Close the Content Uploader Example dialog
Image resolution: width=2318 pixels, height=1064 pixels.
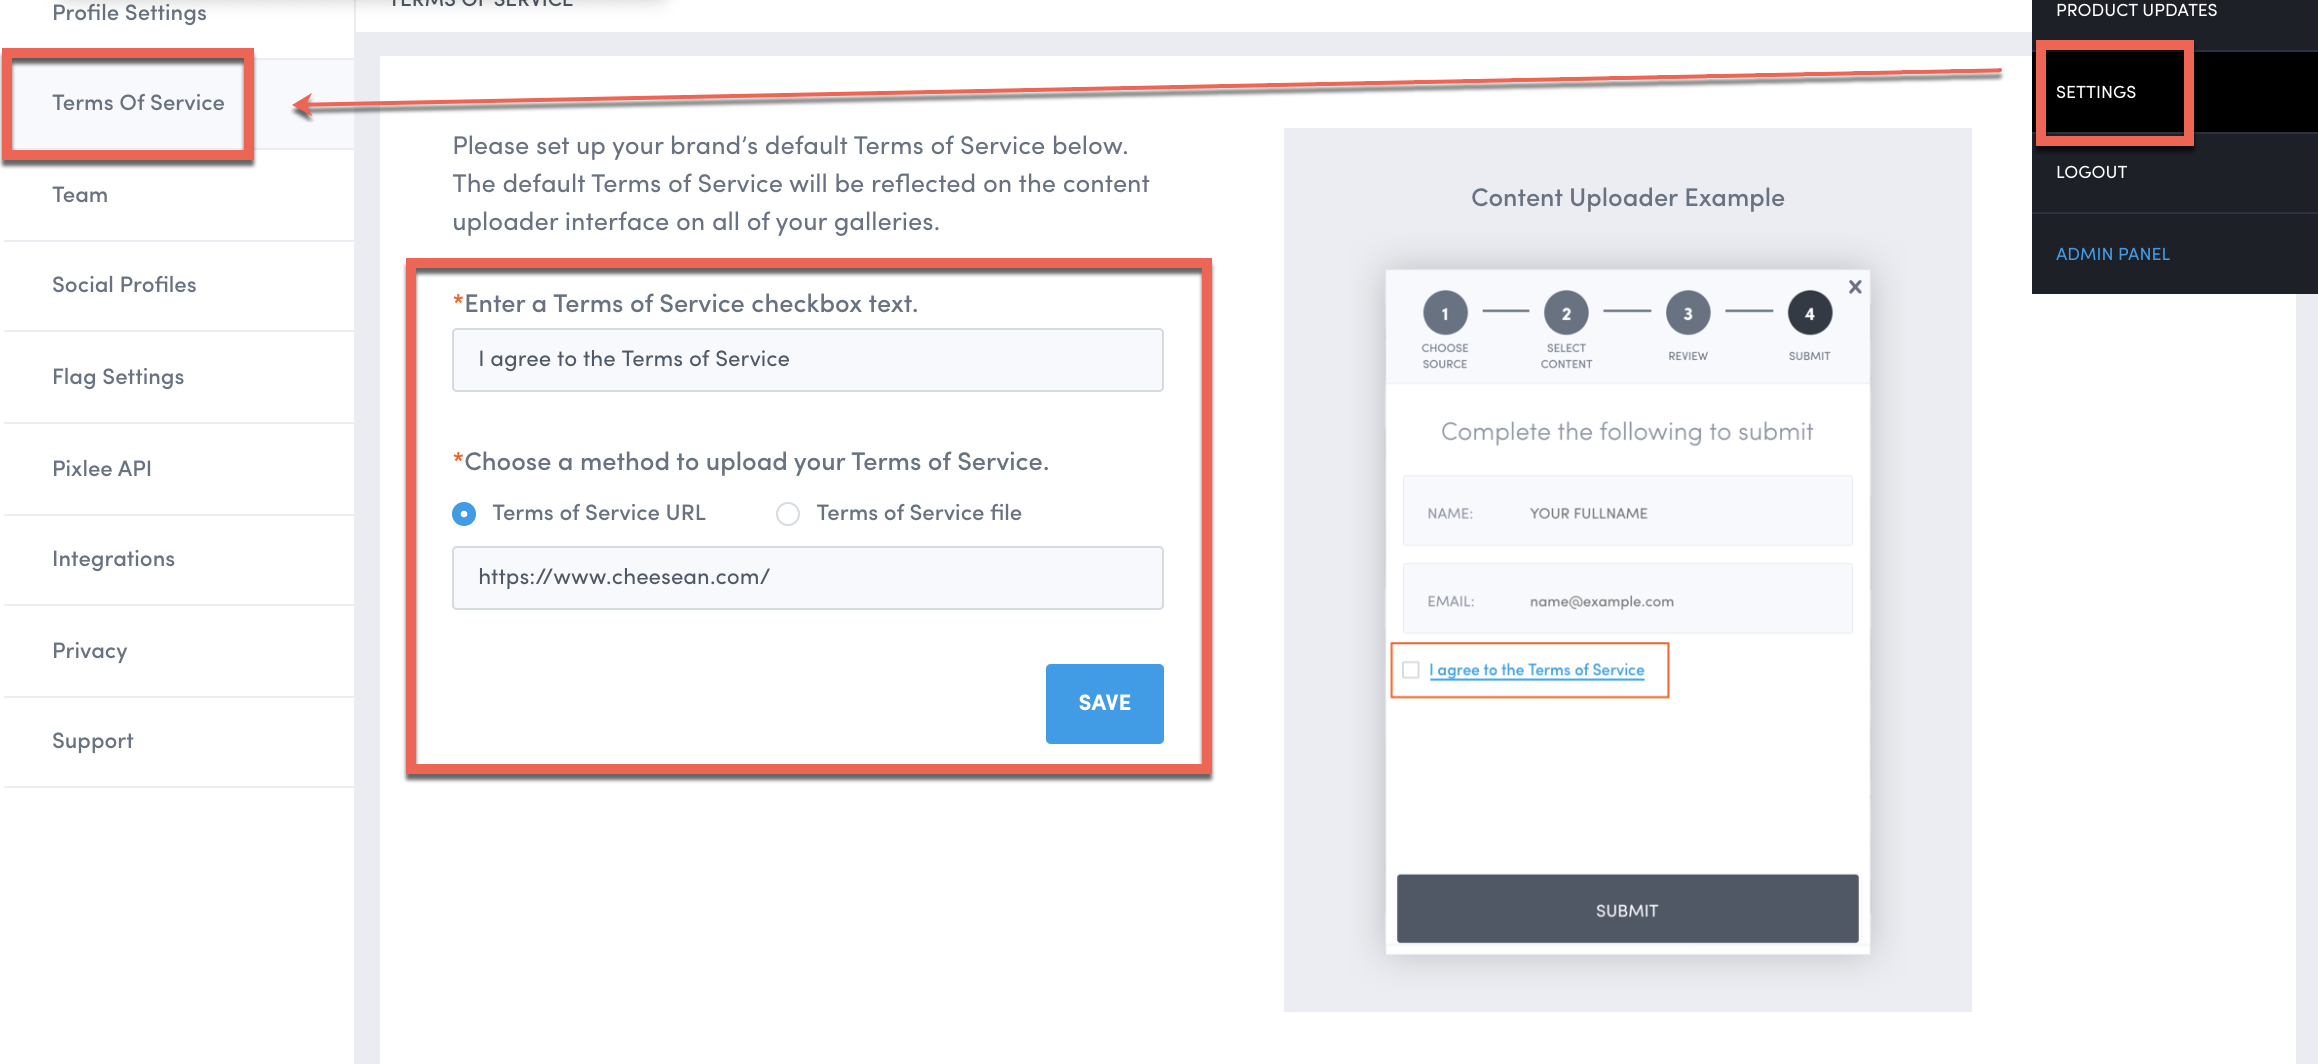point(1856,287)
